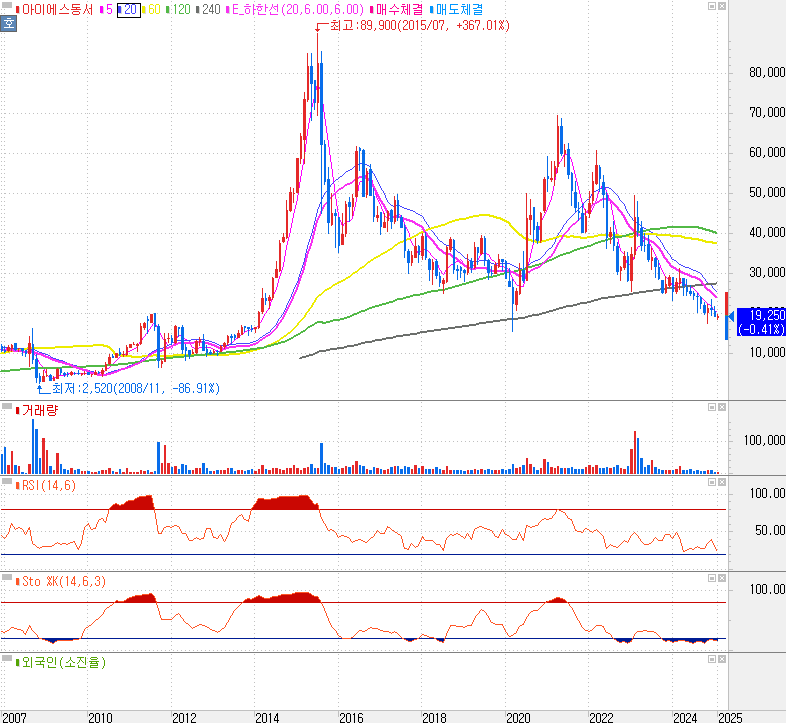The width and height of the screenshot is (786, 723).
Task: Click the current price tag 19,250
Action: [x=761, y=322]
